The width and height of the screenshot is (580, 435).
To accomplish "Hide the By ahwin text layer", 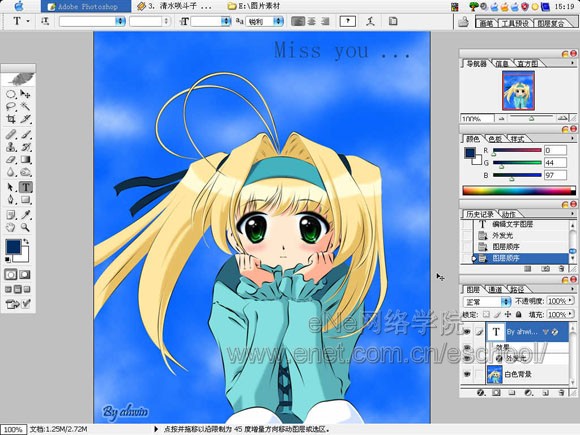I will [467, 331].
